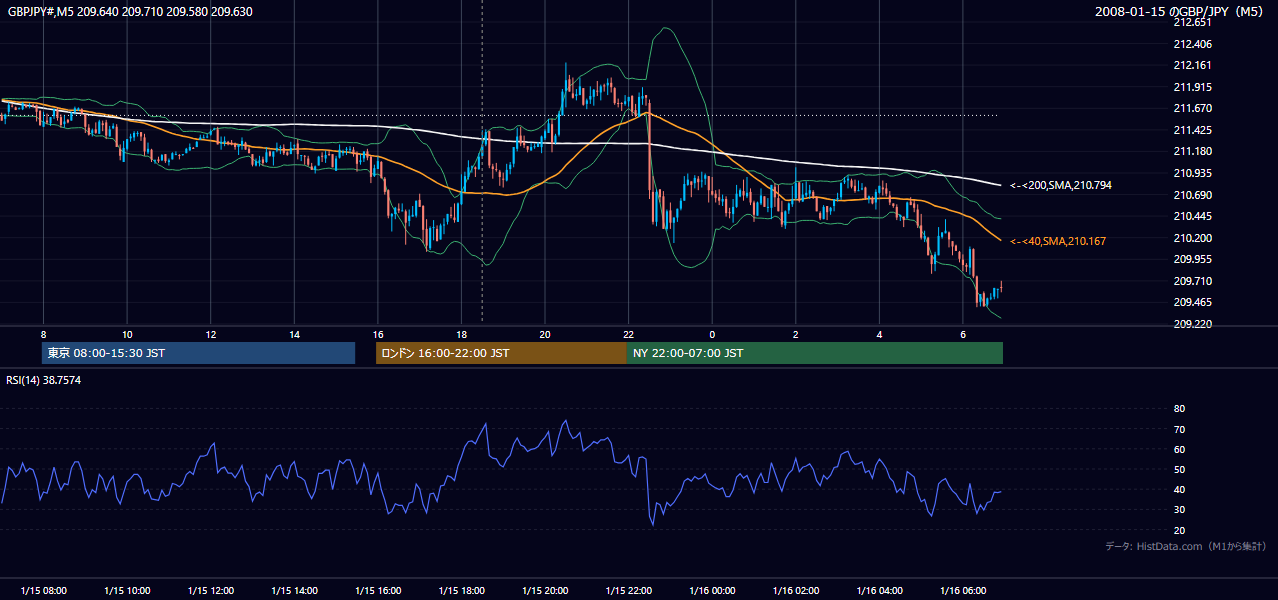The image size is (1278, 600).
Task: Click the 211.670 price axis label
Action: tap(1193, 108)
